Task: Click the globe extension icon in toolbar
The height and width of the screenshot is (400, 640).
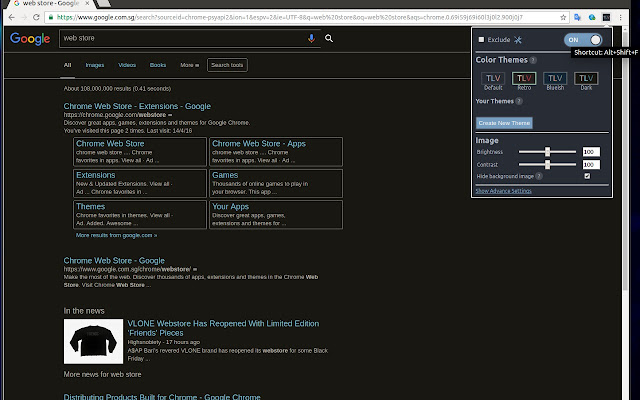Action: pyautogui.click(x=592, y=17)
